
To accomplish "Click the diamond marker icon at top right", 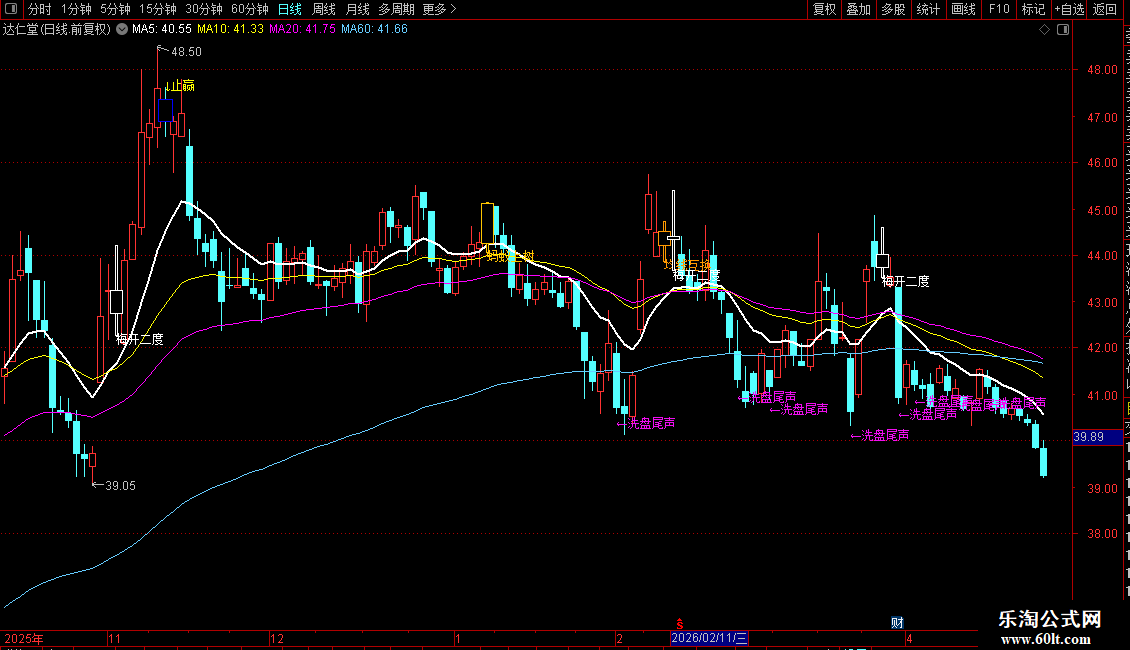I will pyautogui.click(x=1044, y=29).
